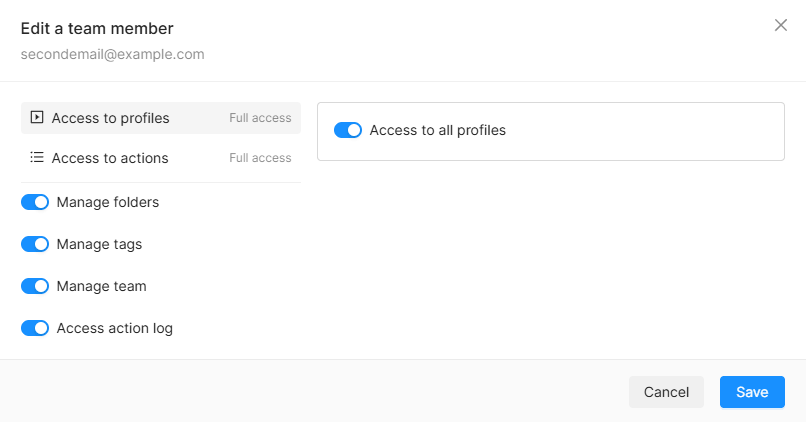Disable Access to all profiles toggle
The height and width of the screenshot is (422, 806).
pyautogui.click(x=348, y=130)
